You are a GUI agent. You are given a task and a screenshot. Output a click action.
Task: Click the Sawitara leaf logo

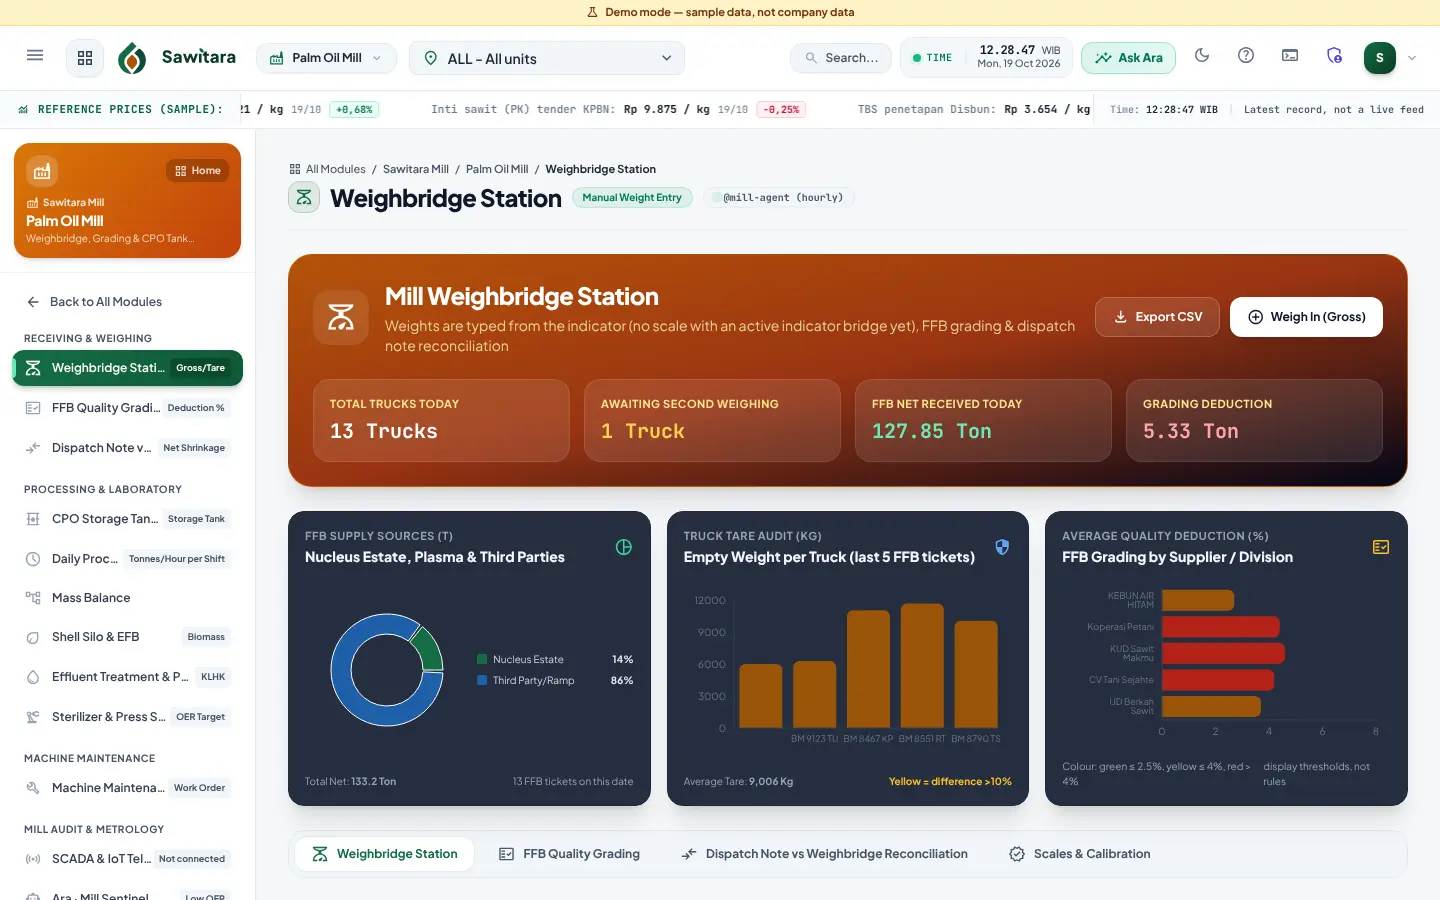[x=132, y=58]
